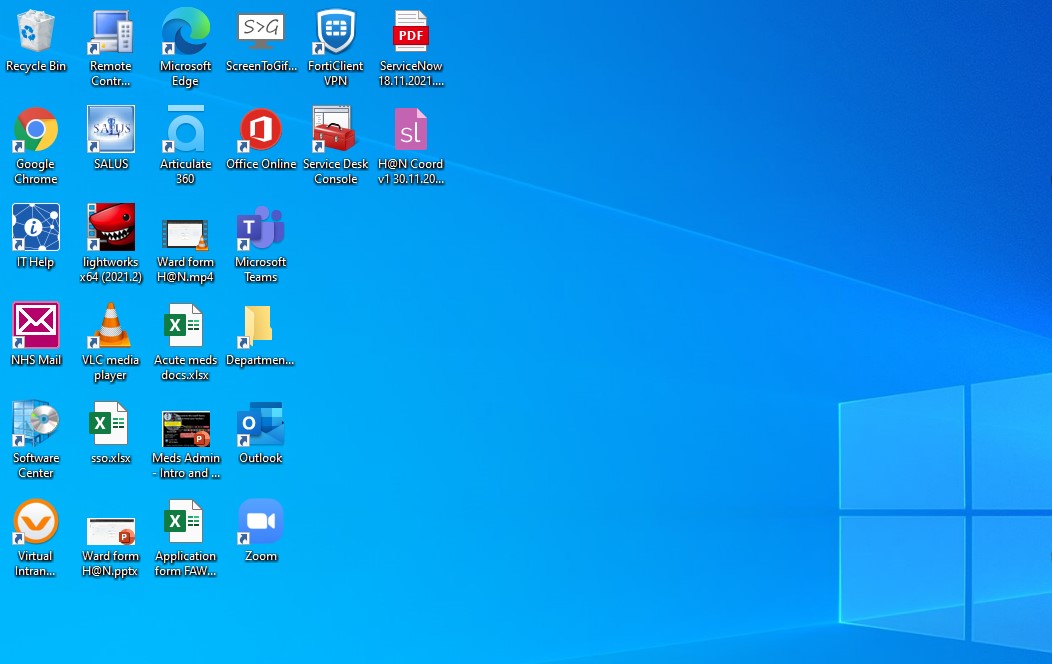Select the Acute meds docs.xlsx file
The height and width of the screenshot is (664, 1052).
pos(185,325)
